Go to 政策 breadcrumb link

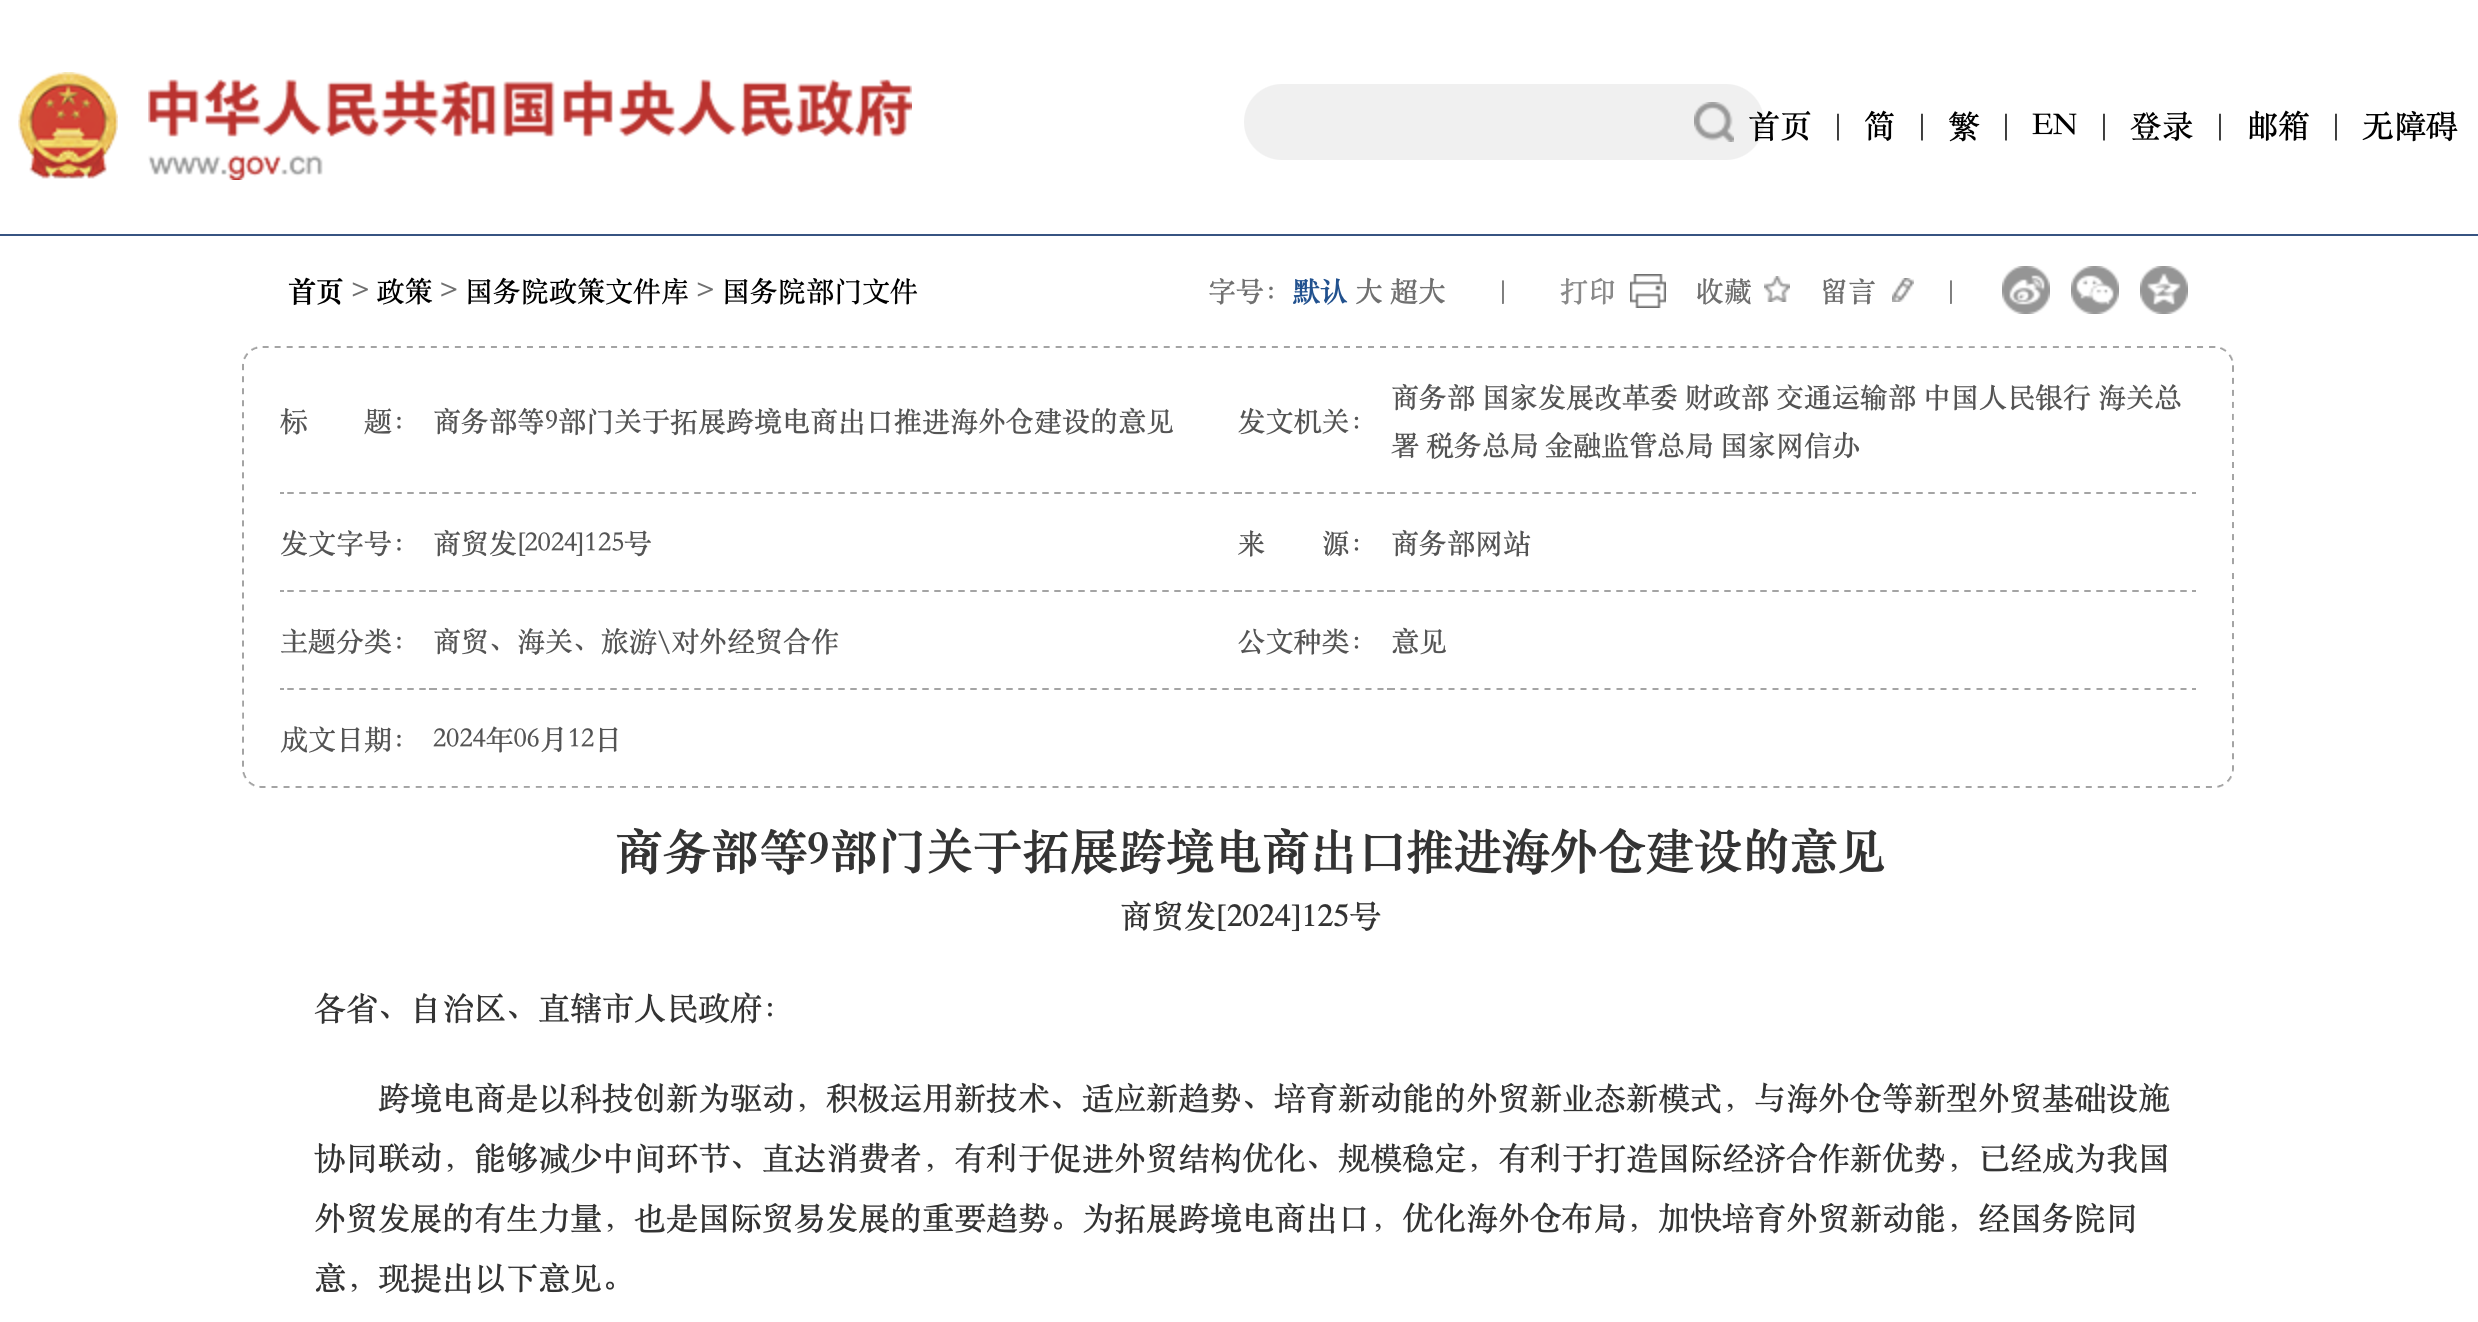point(404,291)
